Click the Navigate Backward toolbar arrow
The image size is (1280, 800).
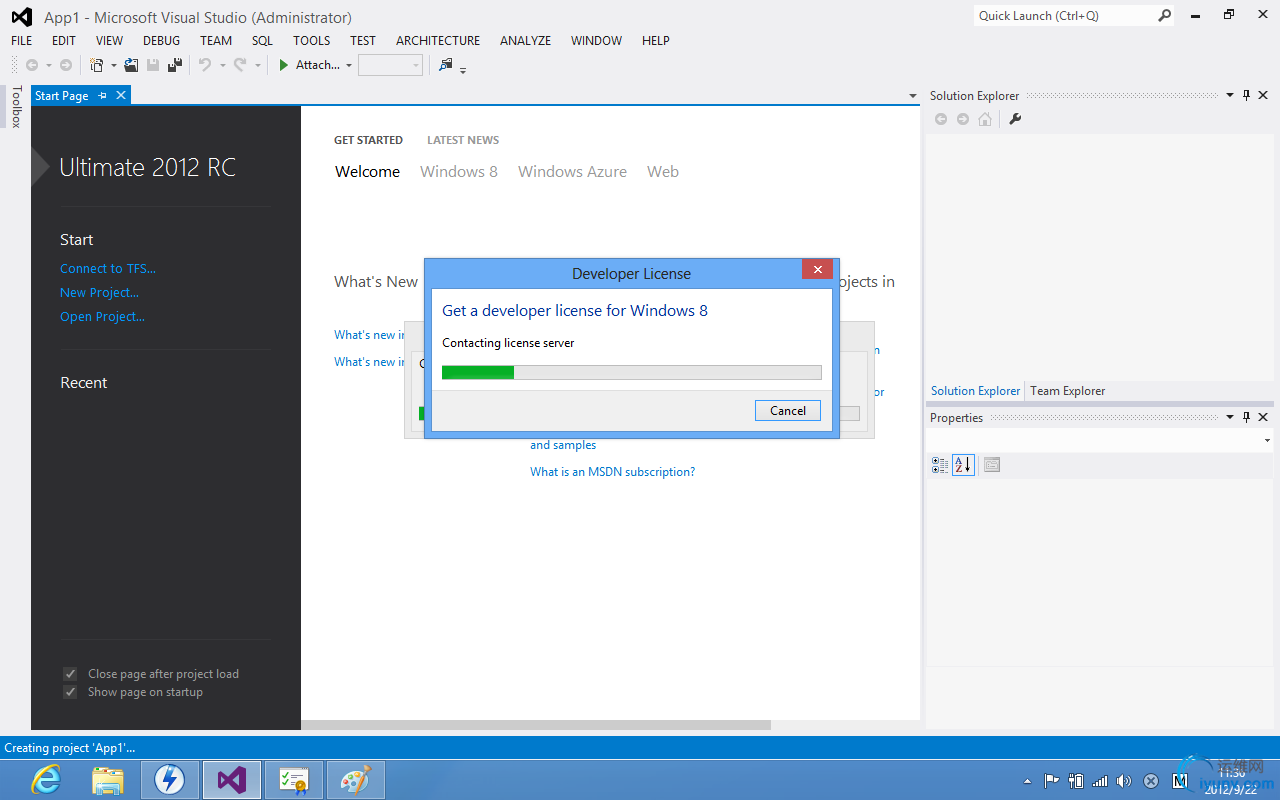tap(32, 65)
